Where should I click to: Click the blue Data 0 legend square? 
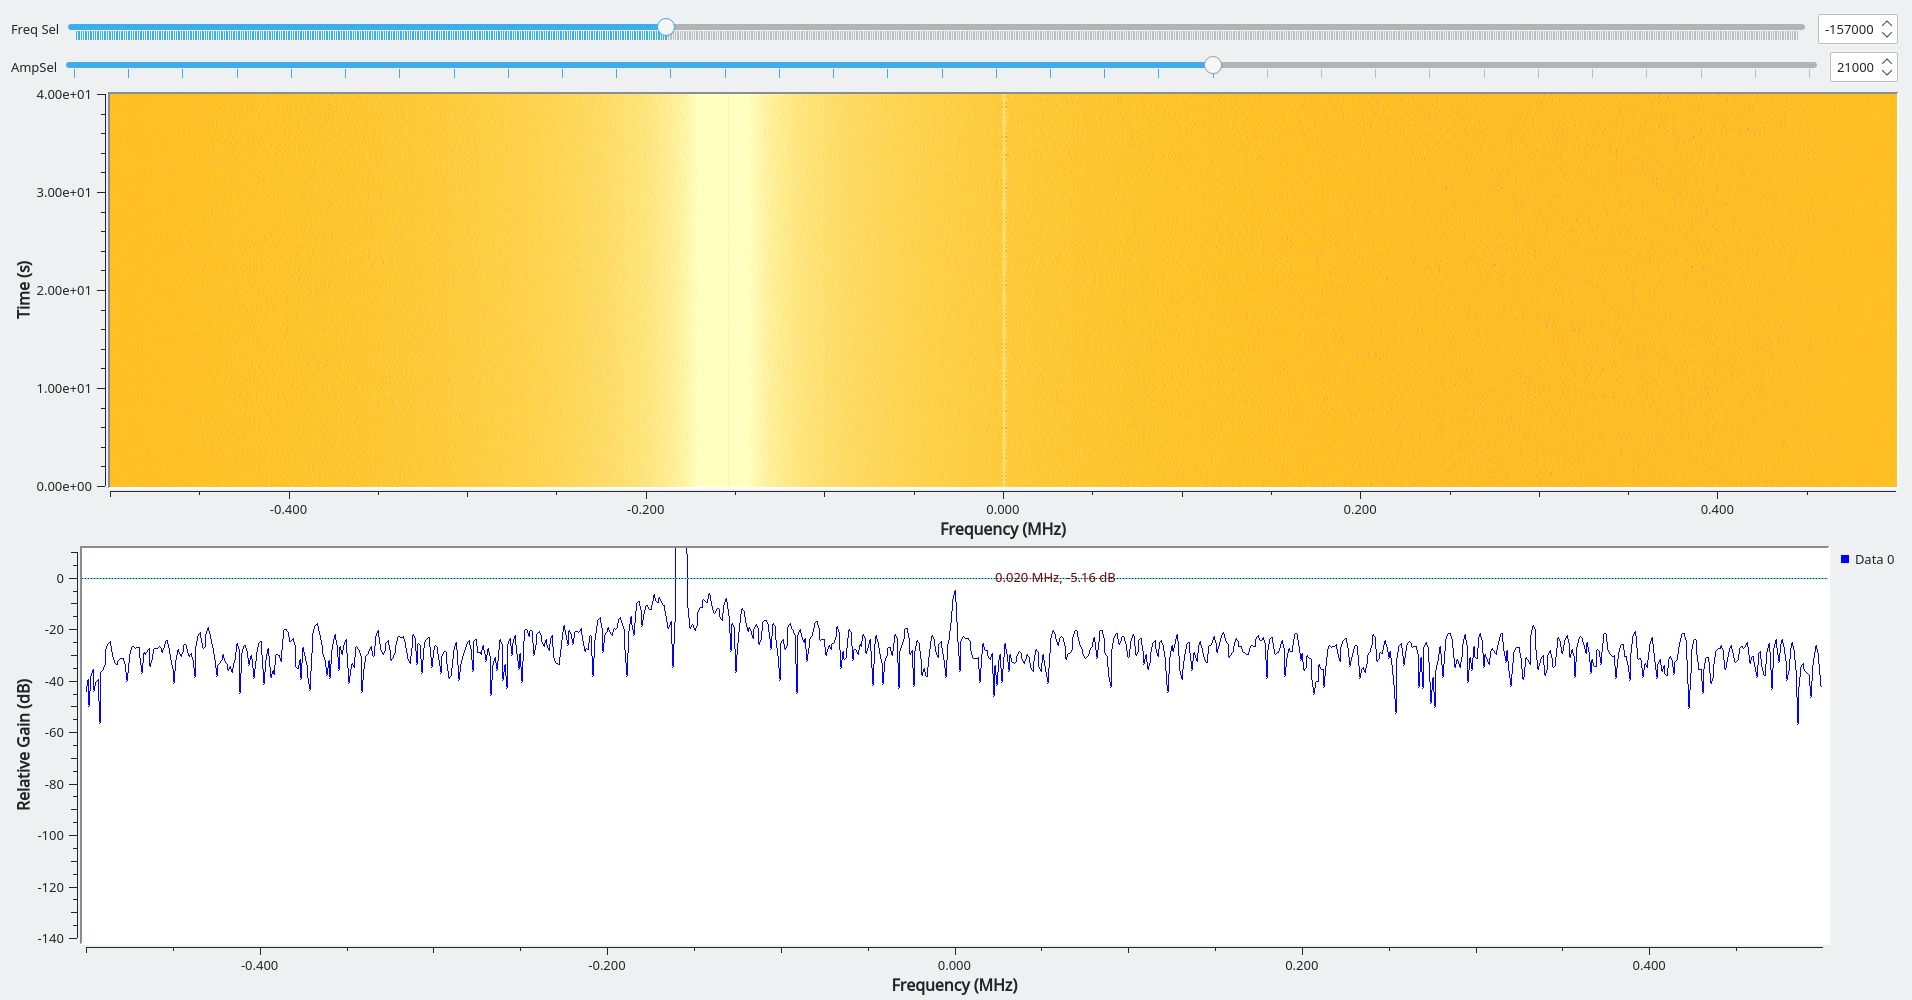(x=1845, y=559)
